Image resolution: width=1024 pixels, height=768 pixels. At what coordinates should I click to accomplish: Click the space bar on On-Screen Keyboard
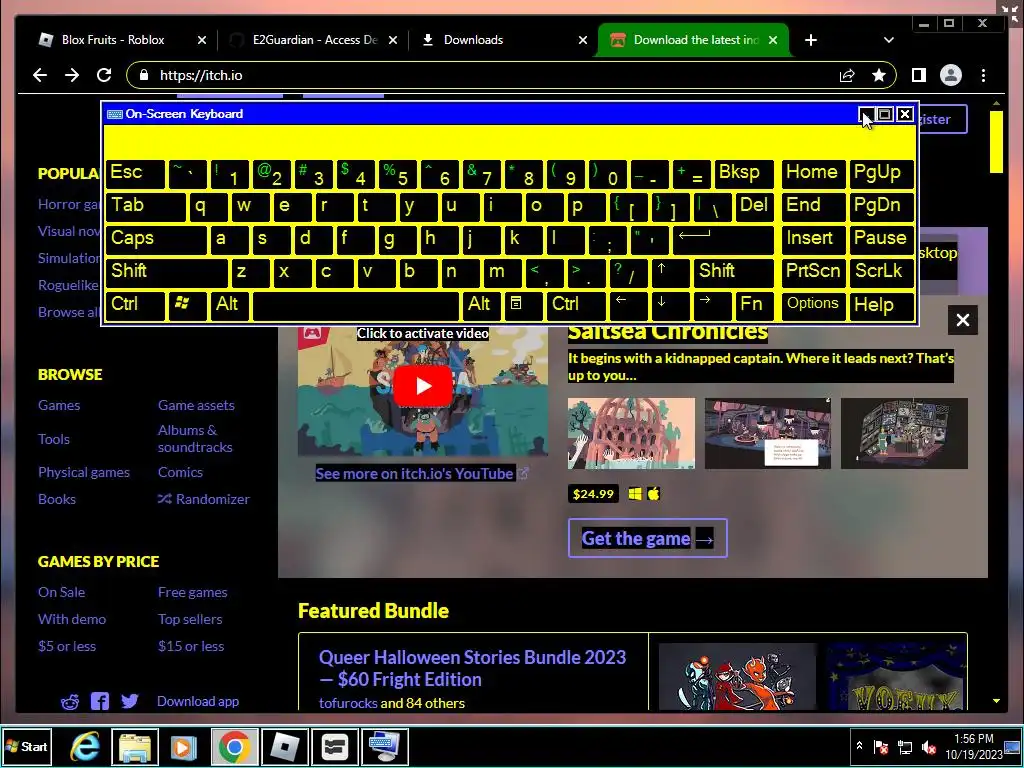356,304
